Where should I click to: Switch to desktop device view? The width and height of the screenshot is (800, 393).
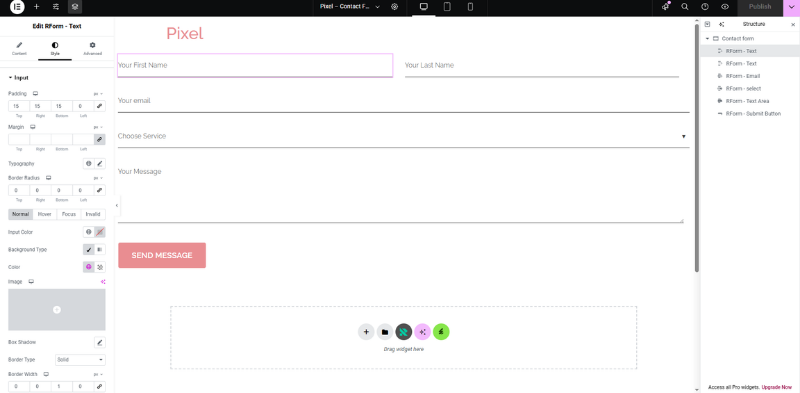click(x=423, y=7)
